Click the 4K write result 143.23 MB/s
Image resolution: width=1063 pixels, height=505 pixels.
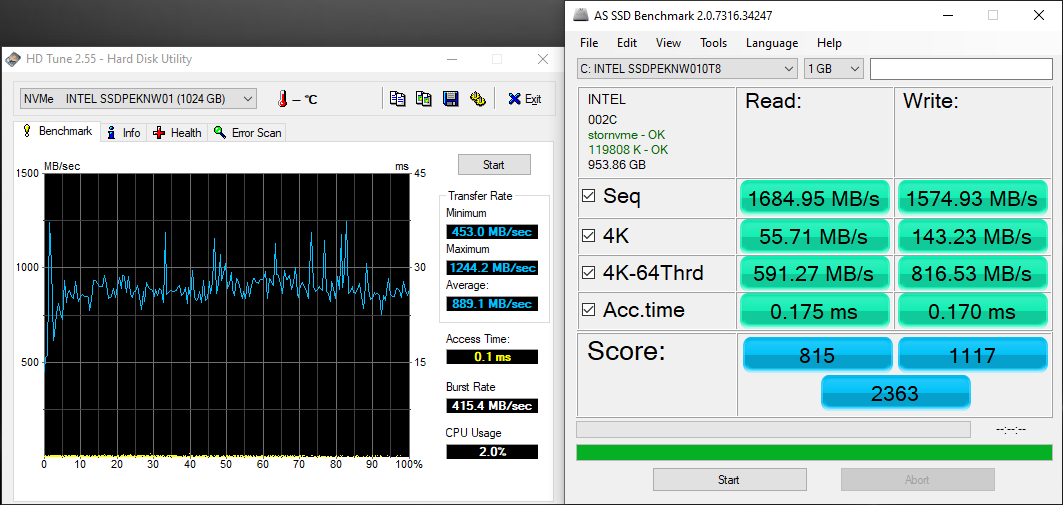point(972,236)
